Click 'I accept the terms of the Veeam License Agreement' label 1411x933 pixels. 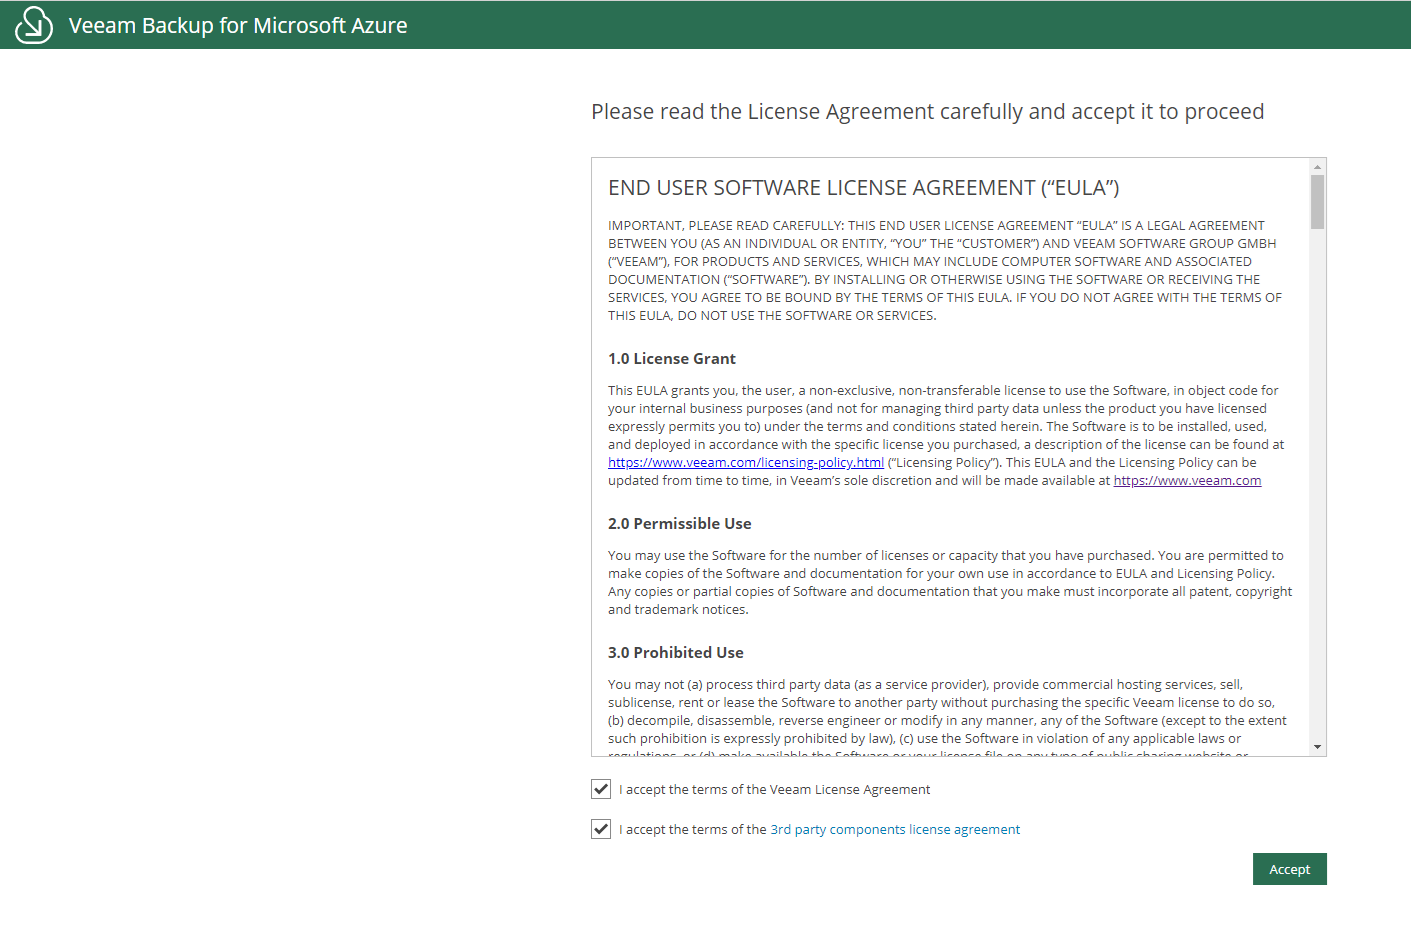(775, 789)
